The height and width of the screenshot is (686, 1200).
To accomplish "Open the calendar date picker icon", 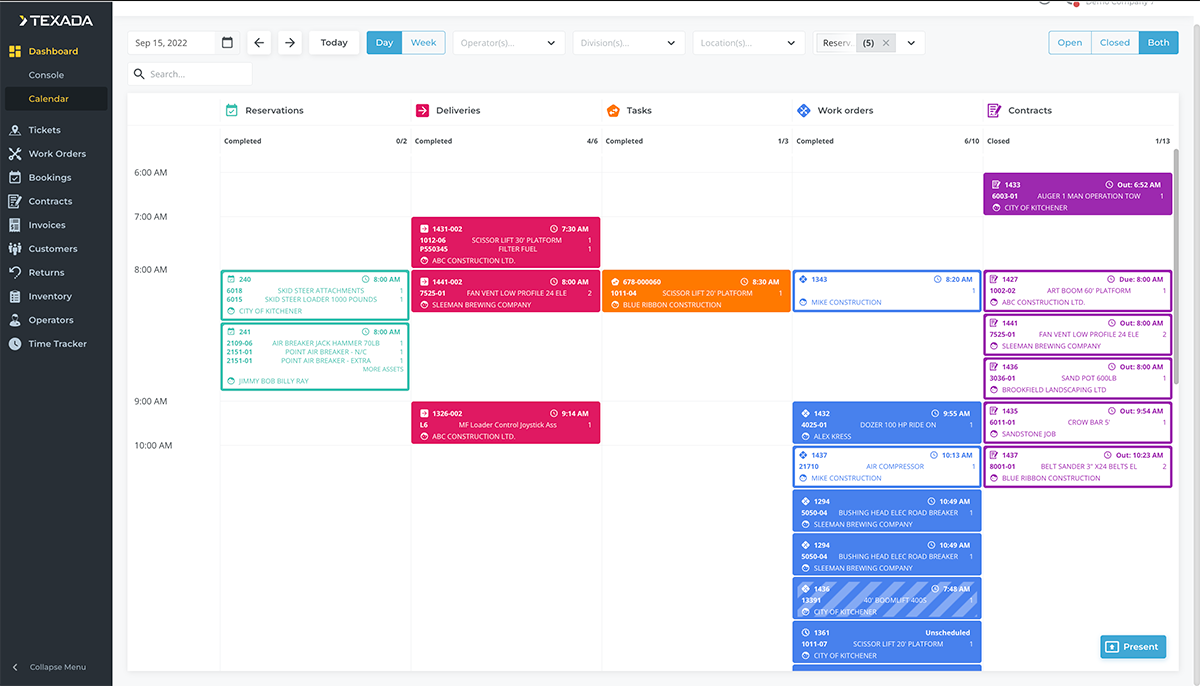I will point(227,43).
